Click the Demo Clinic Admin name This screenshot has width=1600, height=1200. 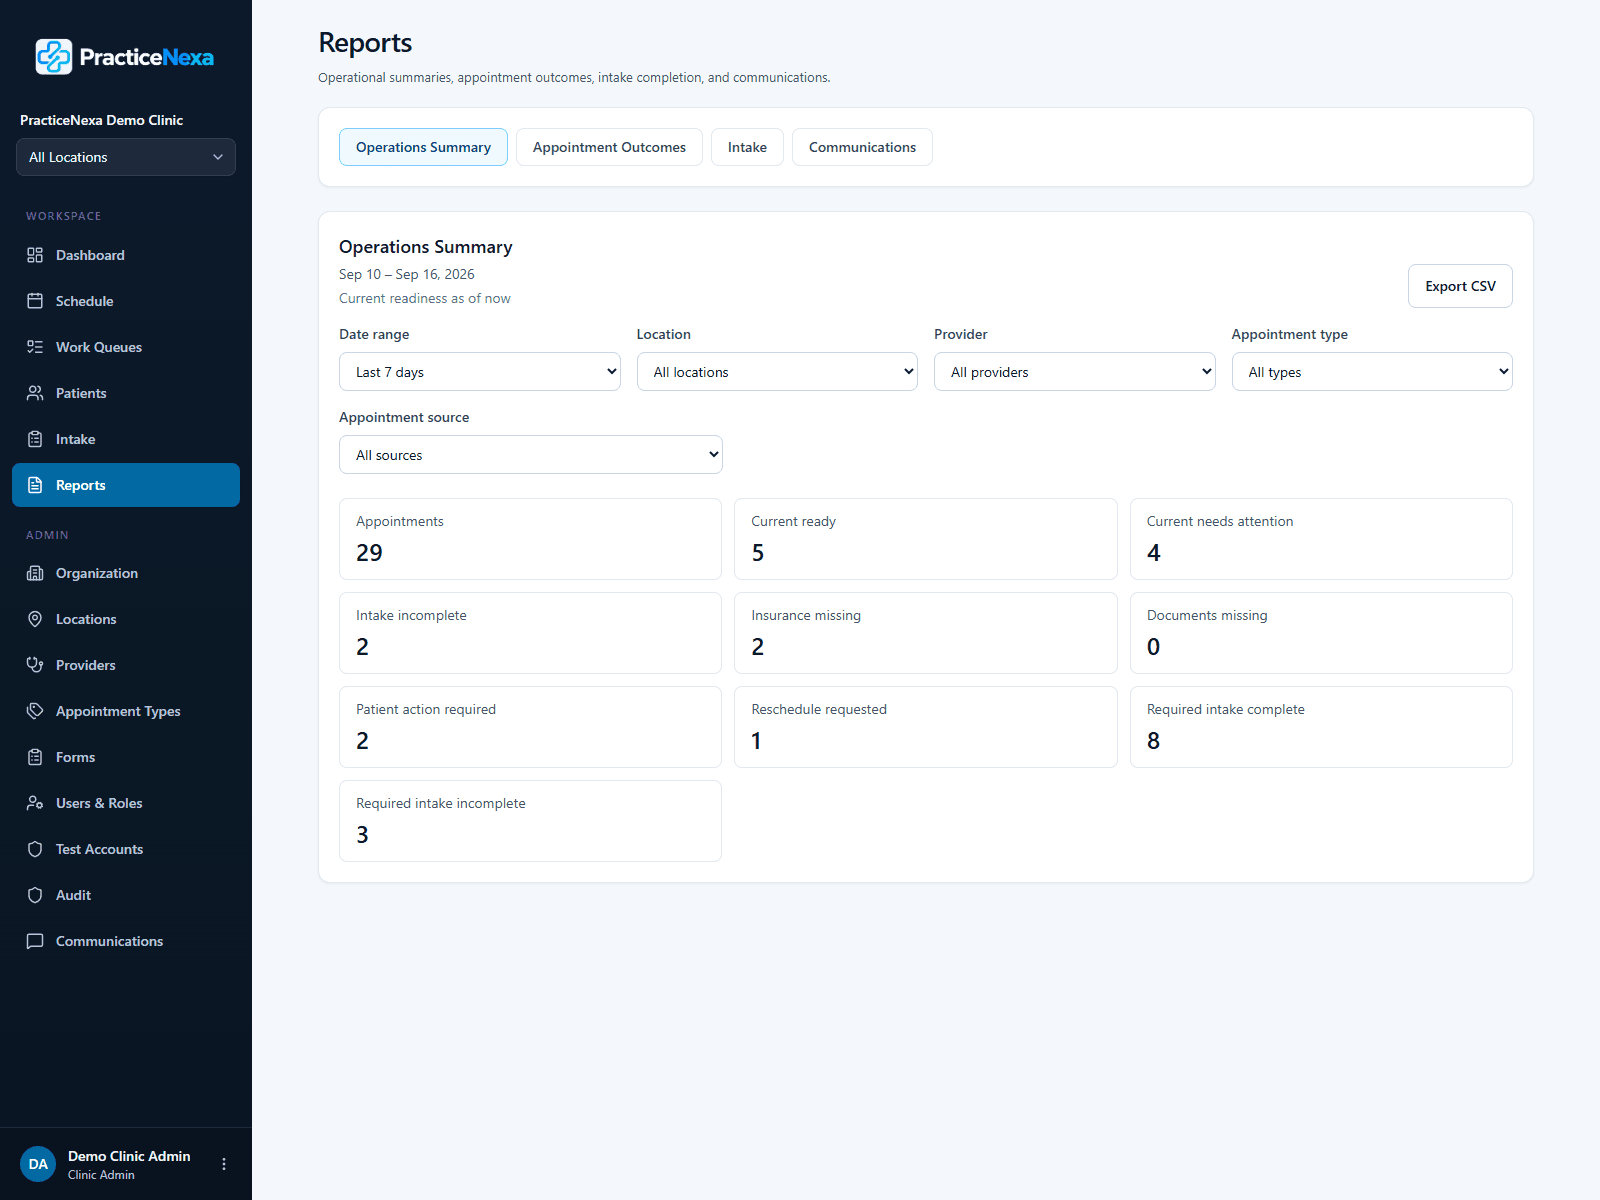(x=129, y=1156)
